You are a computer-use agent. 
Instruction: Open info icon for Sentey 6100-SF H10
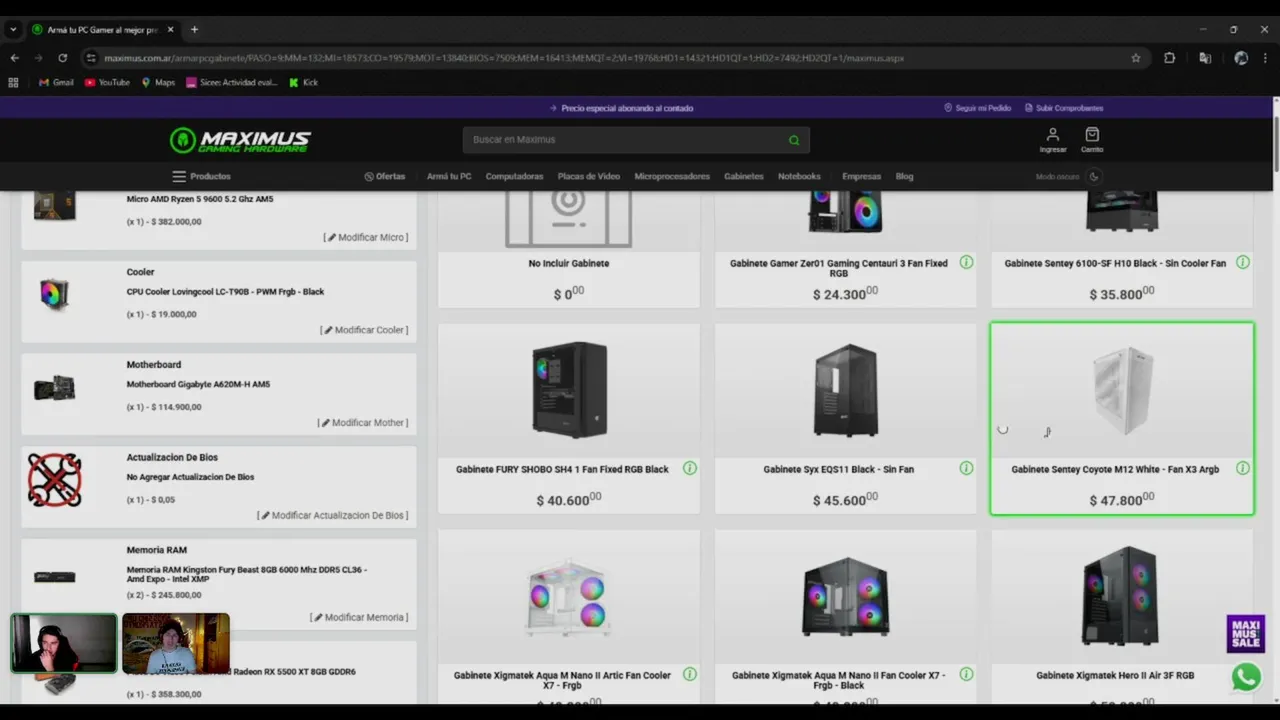pos(1242,262)
